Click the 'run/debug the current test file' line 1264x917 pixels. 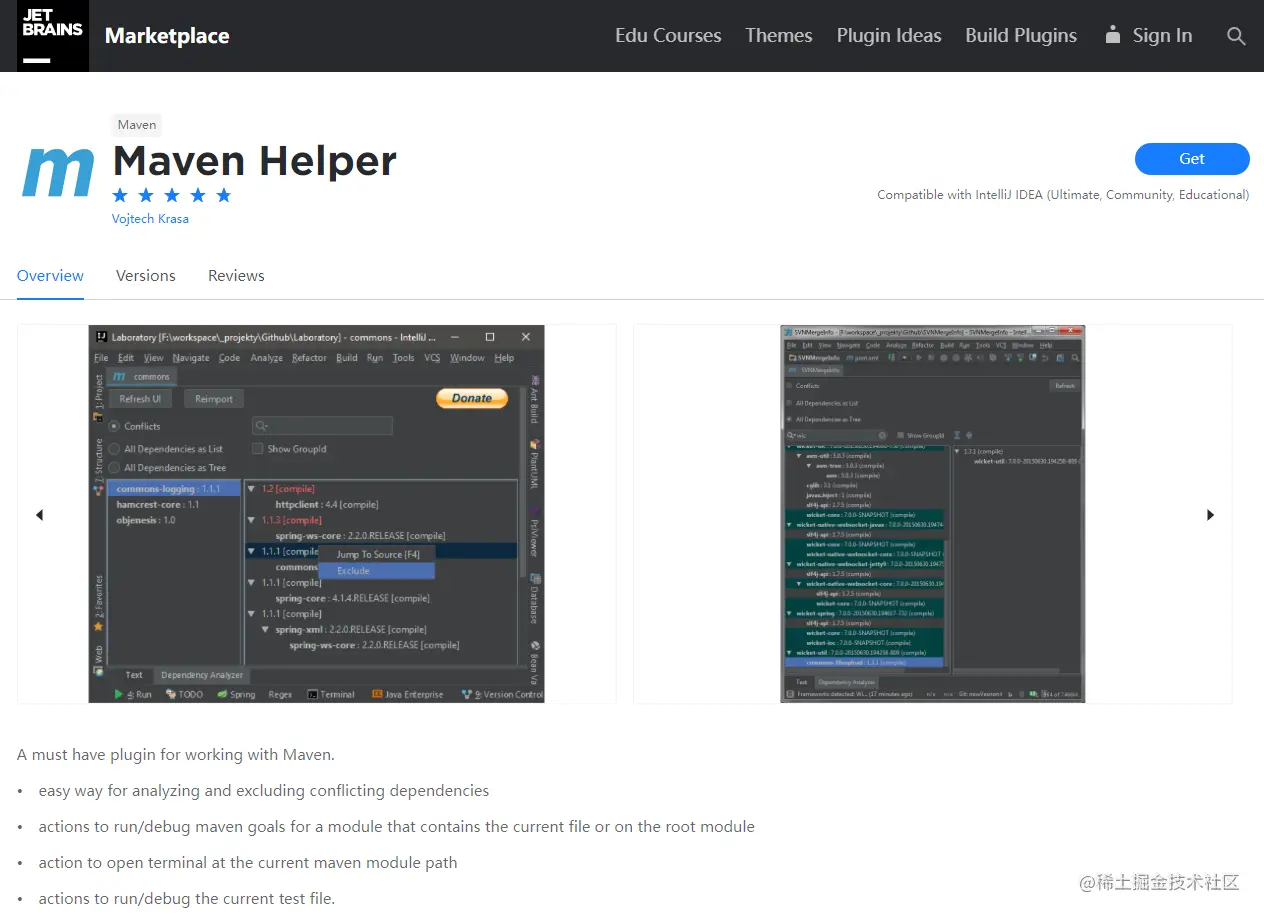pyautogui.click(x=187, y=899)
